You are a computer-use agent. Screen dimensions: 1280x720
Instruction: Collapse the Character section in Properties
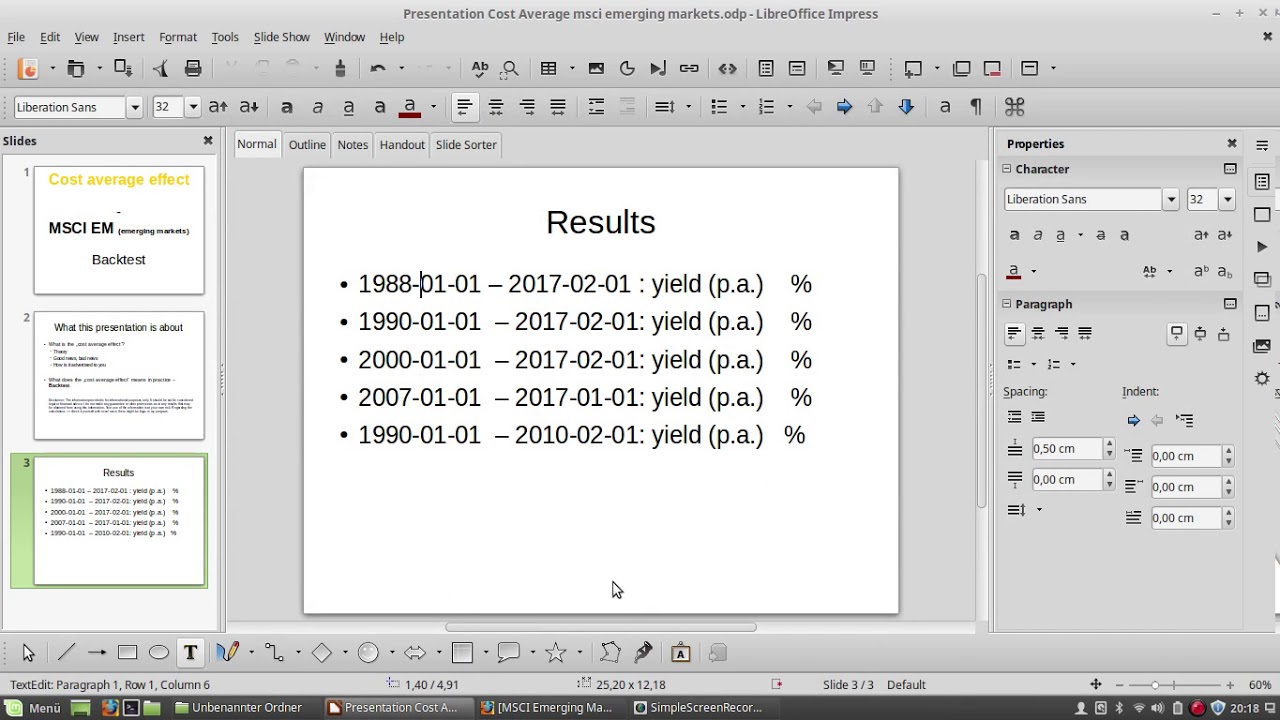click(x=1008, y=169)
